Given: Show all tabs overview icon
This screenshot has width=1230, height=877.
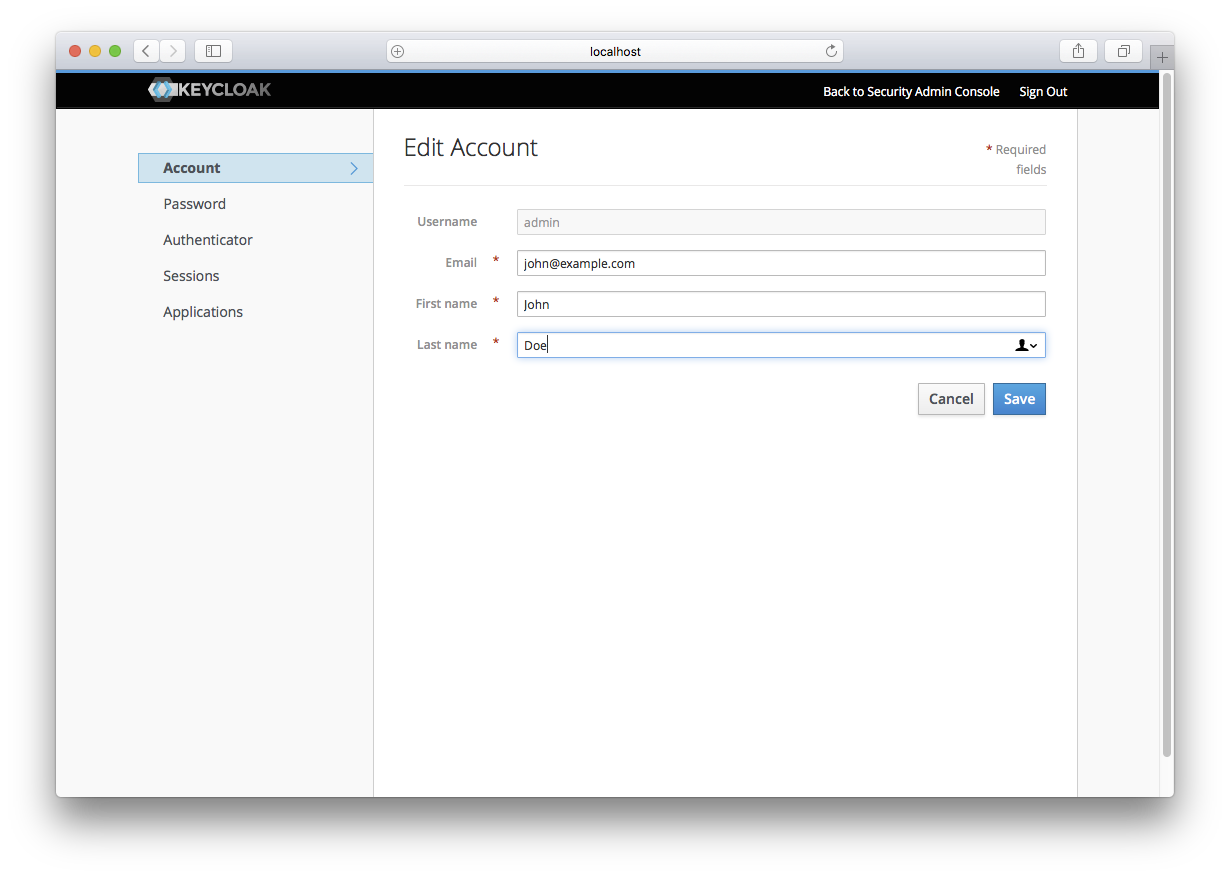Looking at the screenshot, I should tap(1124, 51).
